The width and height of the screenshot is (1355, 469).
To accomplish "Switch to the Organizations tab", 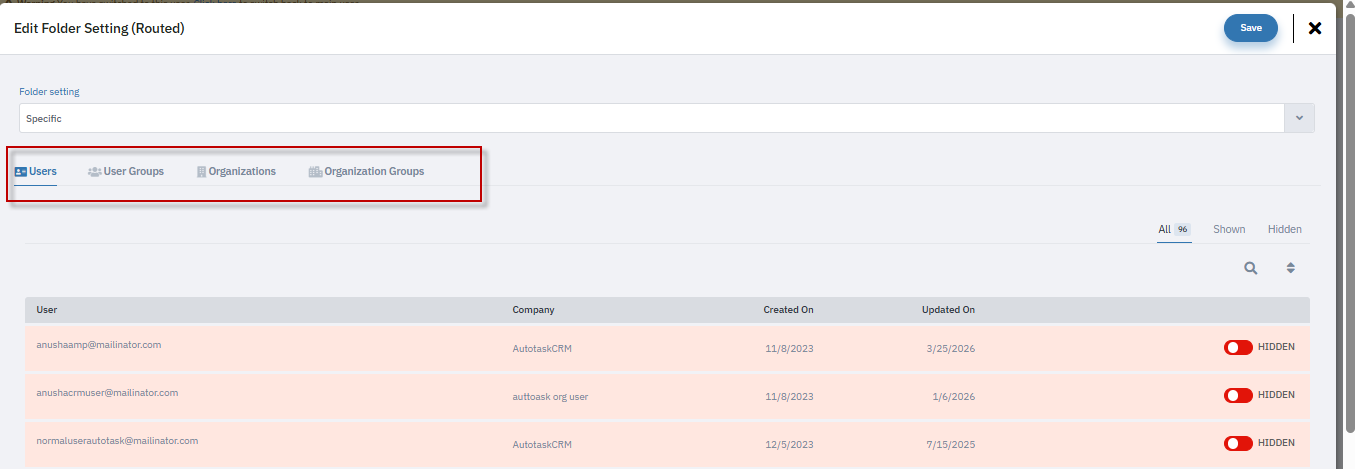I will (x=242, y=172).
